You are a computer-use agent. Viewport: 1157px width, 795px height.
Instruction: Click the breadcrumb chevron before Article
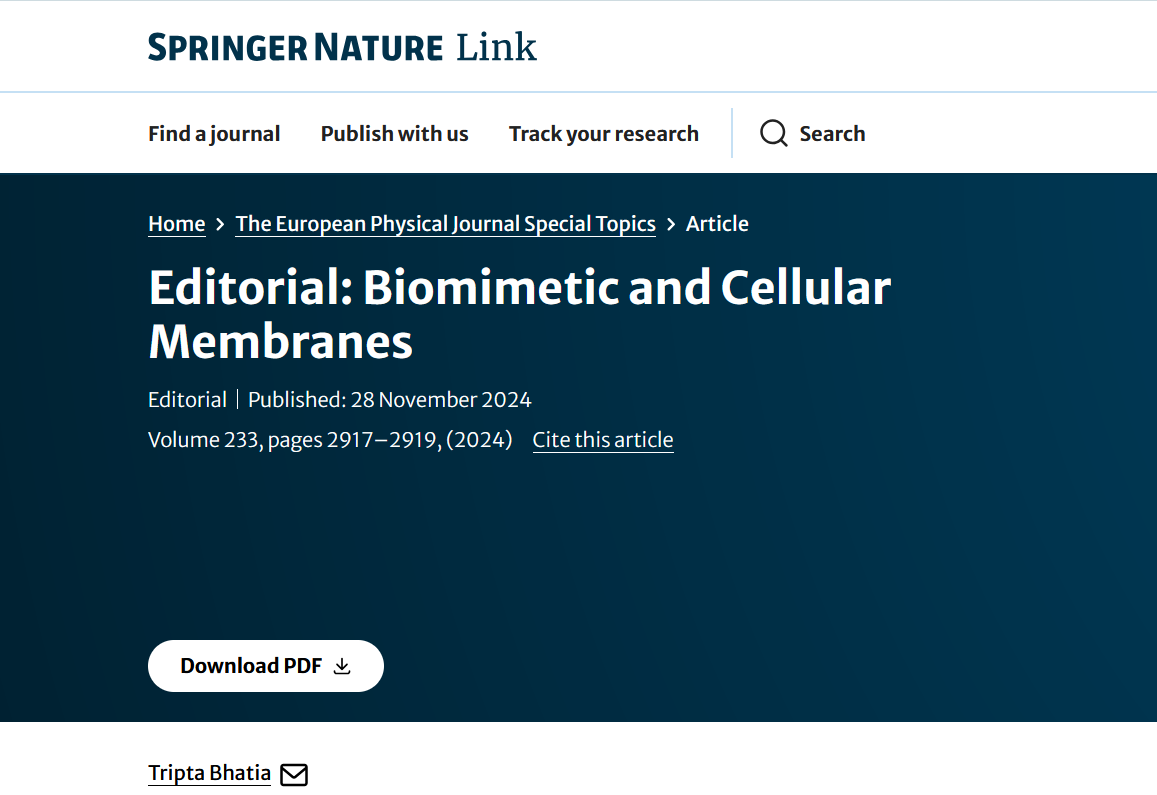click(671, 224)
